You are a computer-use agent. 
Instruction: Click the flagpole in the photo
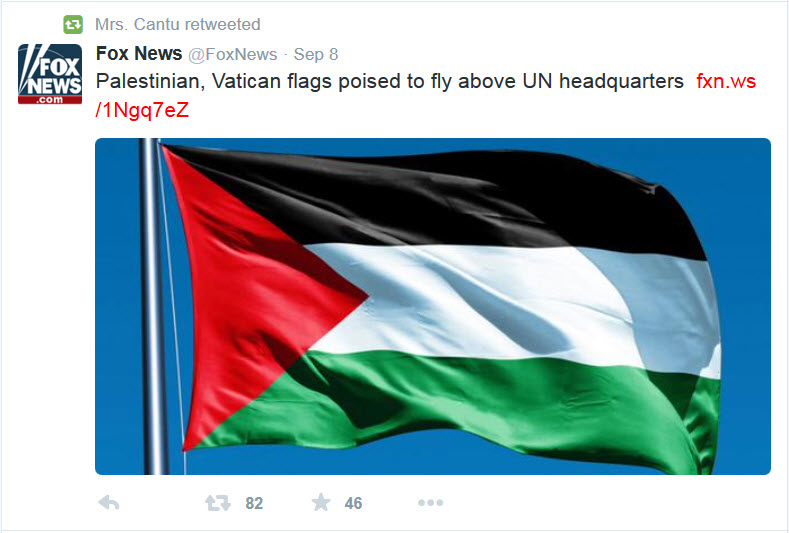click(152, 306)
